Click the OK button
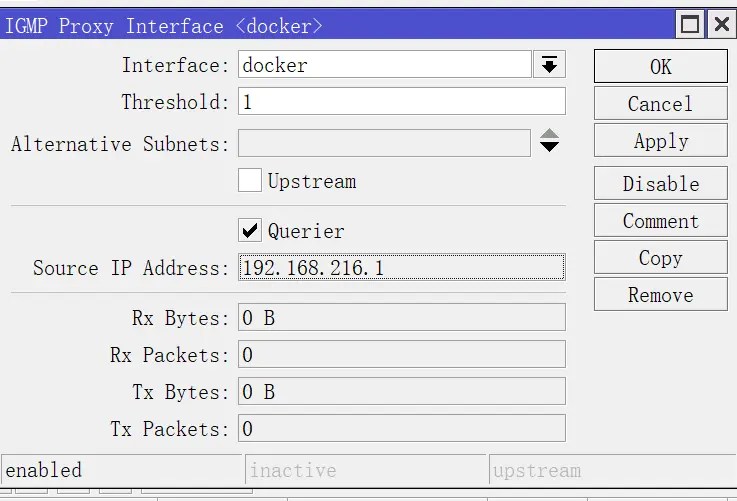The height and width of the screenshot is (501, 737). pyautogui.click(x=660, y=66)
